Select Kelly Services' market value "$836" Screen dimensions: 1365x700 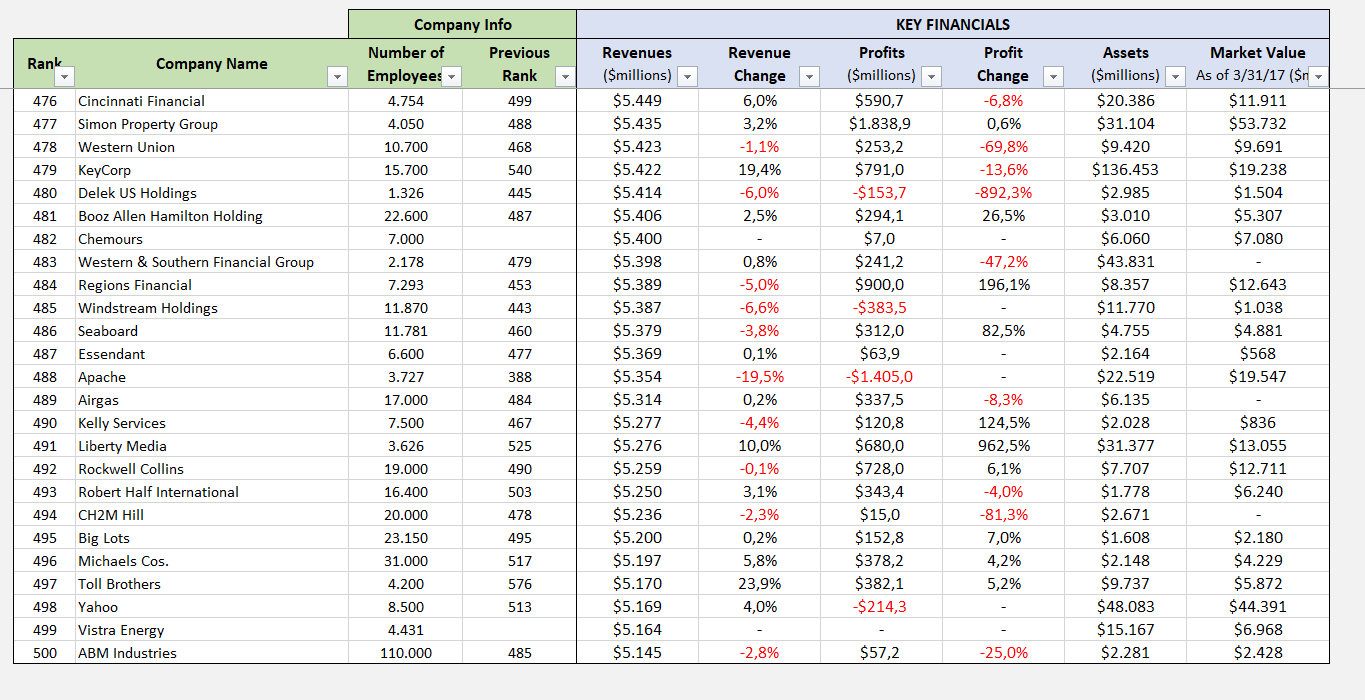(1258, 423)
